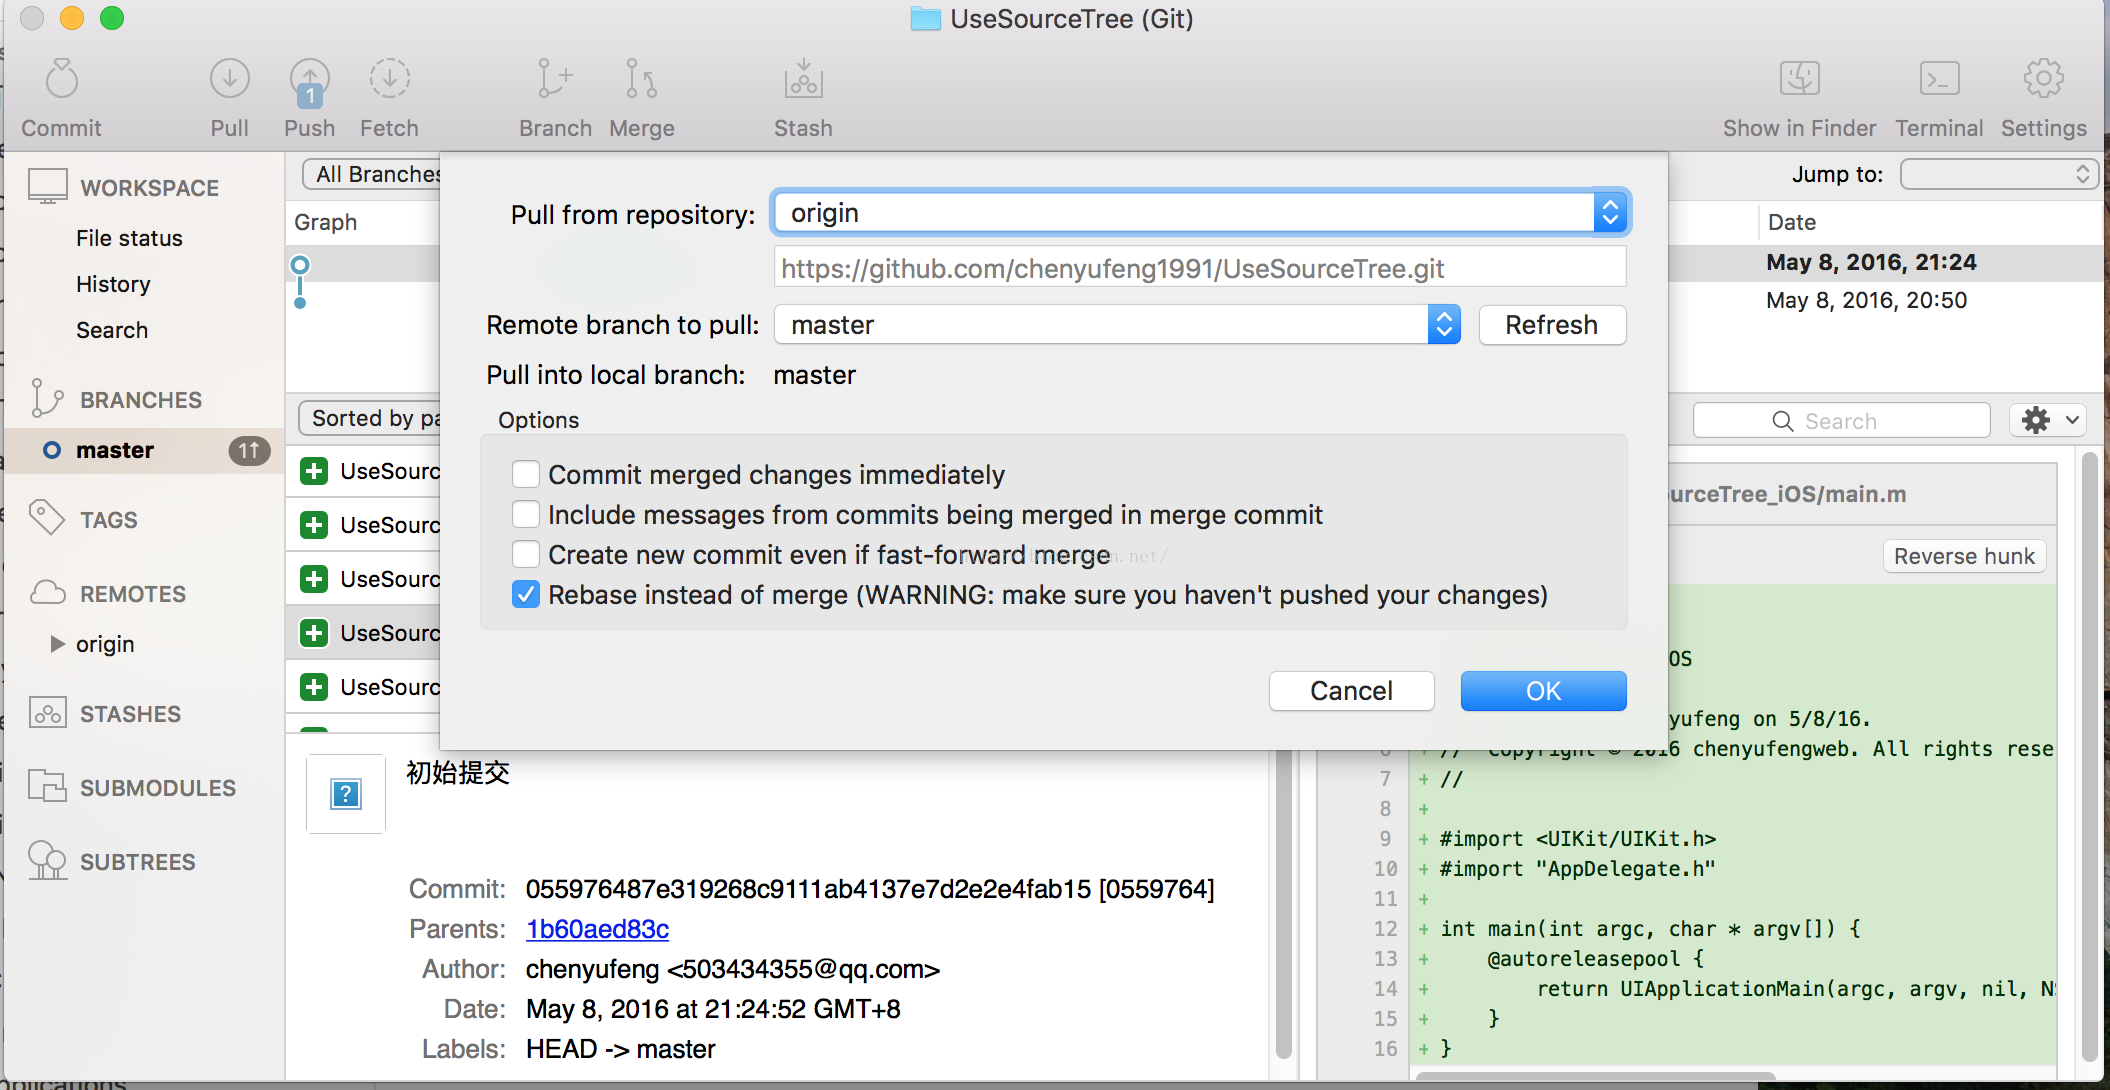
Task: Expand the origin remote in sidebar
Action: click(58, 644)
